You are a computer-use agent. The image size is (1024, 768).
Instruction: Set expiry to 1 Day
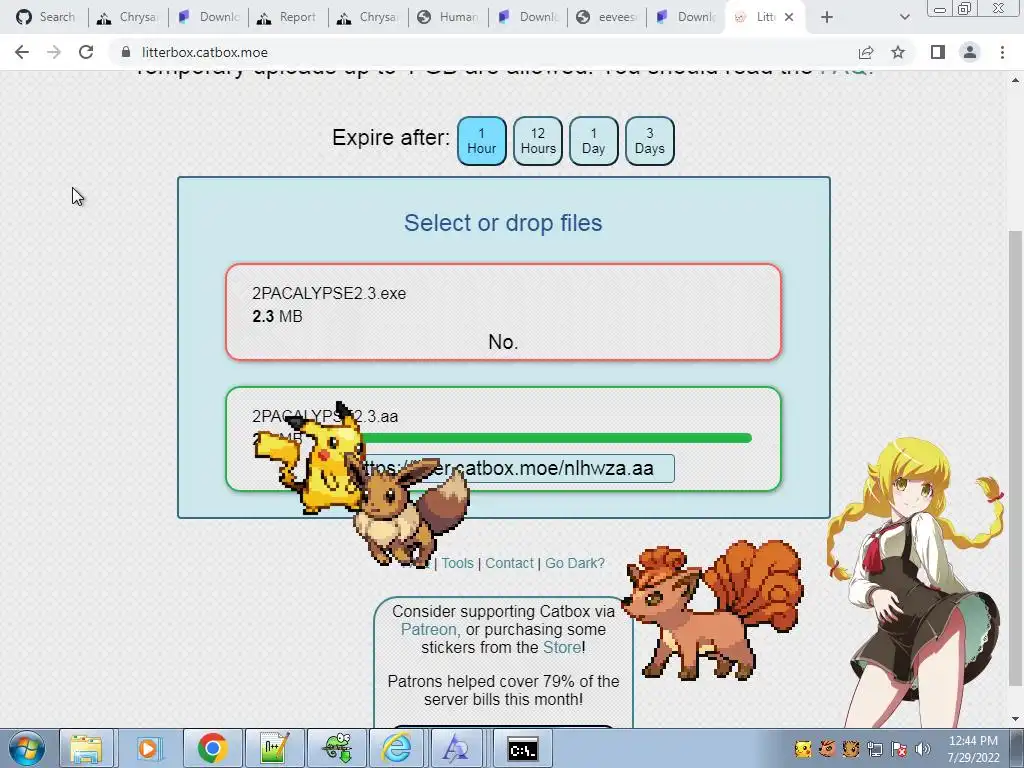[x=594, y=141]
